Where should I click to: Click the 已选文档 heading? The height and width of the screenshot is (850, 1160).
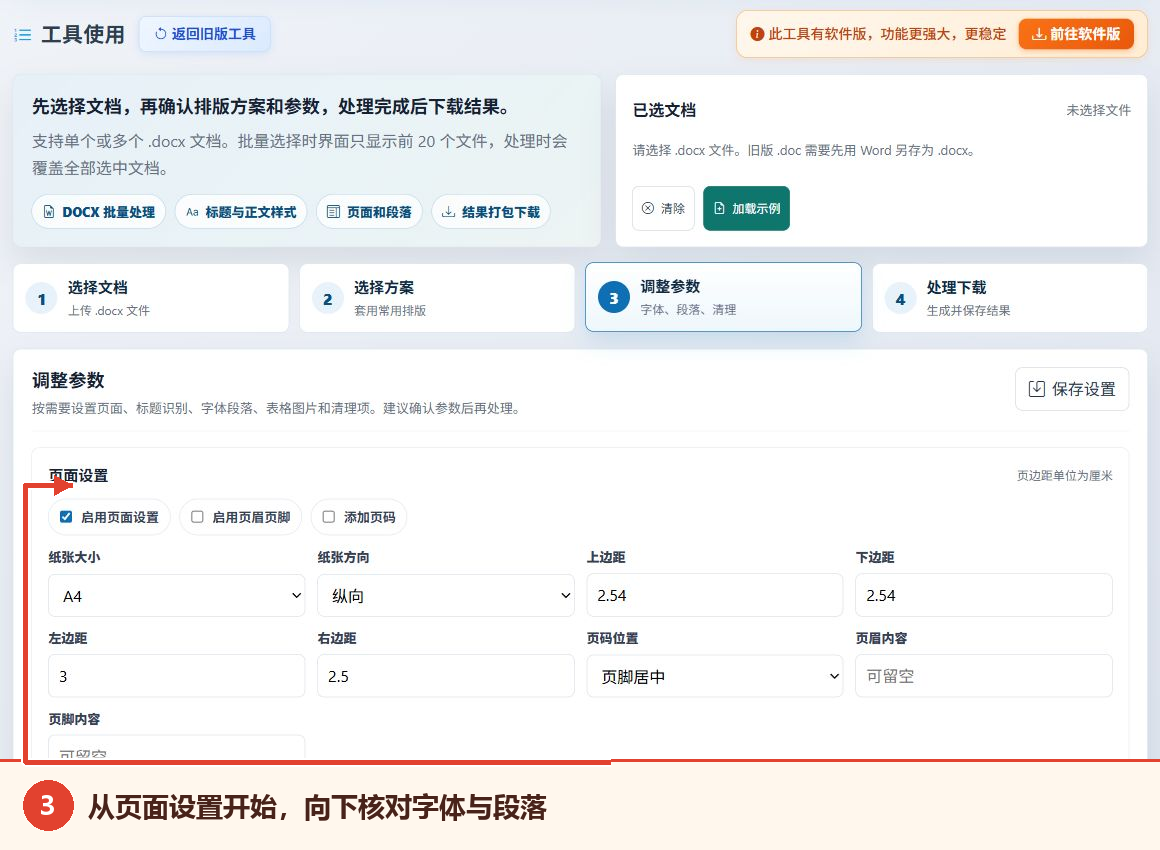coord(664,110)
